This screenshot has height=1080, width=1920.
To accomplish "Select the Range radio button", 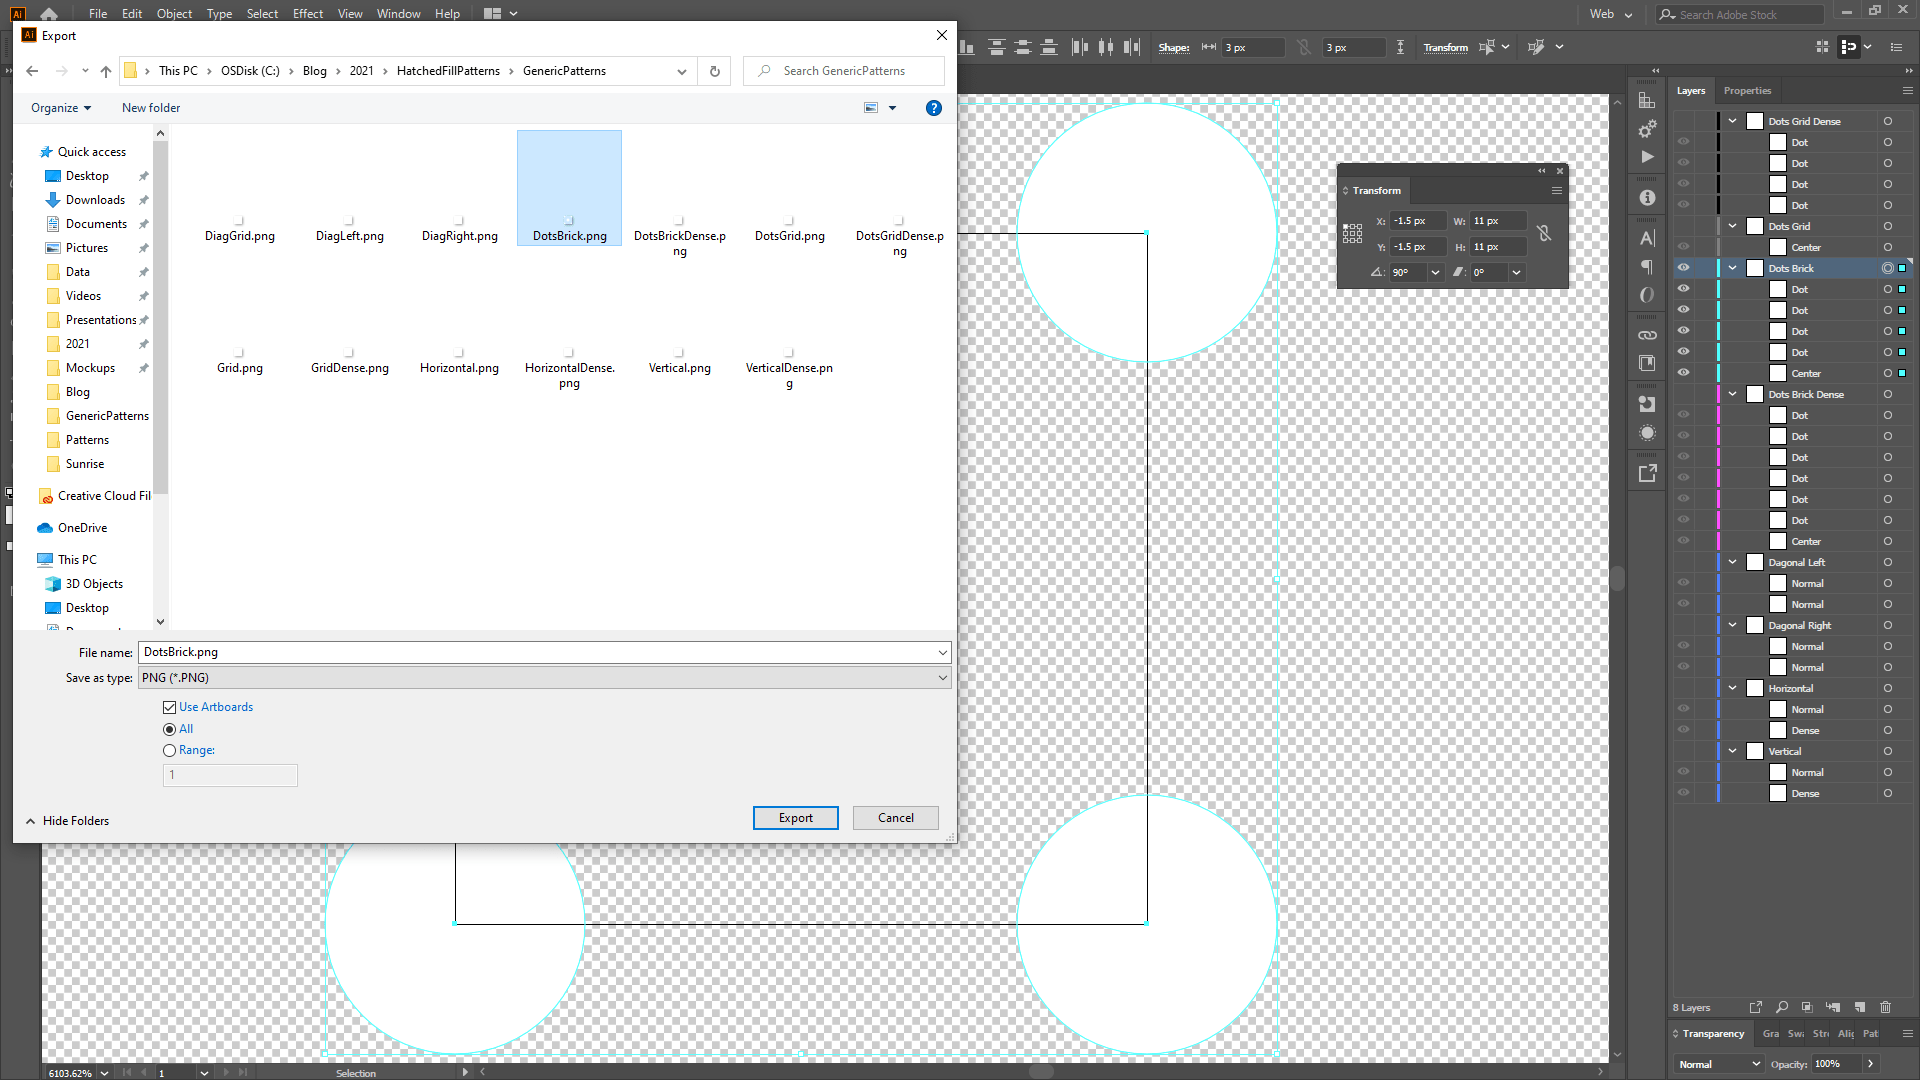I will pyautogui.click(x=170, y=750).
